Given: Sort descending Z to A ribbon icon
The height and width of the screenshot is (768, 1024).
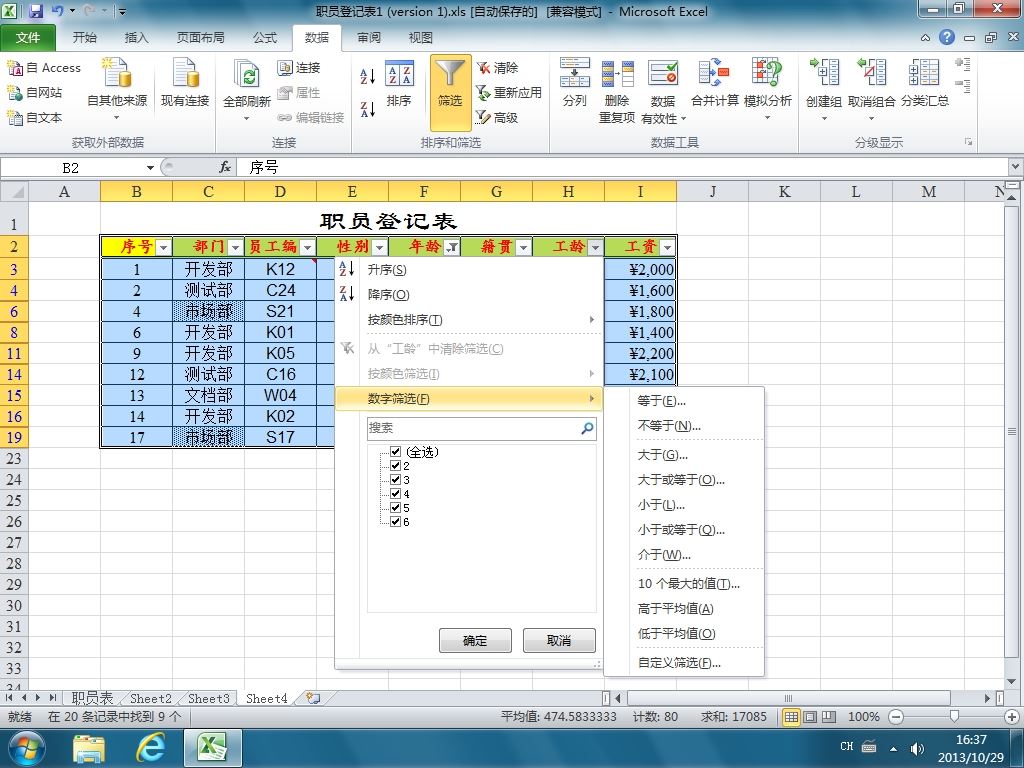Looking at the screenshot, I should (x=368, y=109).
